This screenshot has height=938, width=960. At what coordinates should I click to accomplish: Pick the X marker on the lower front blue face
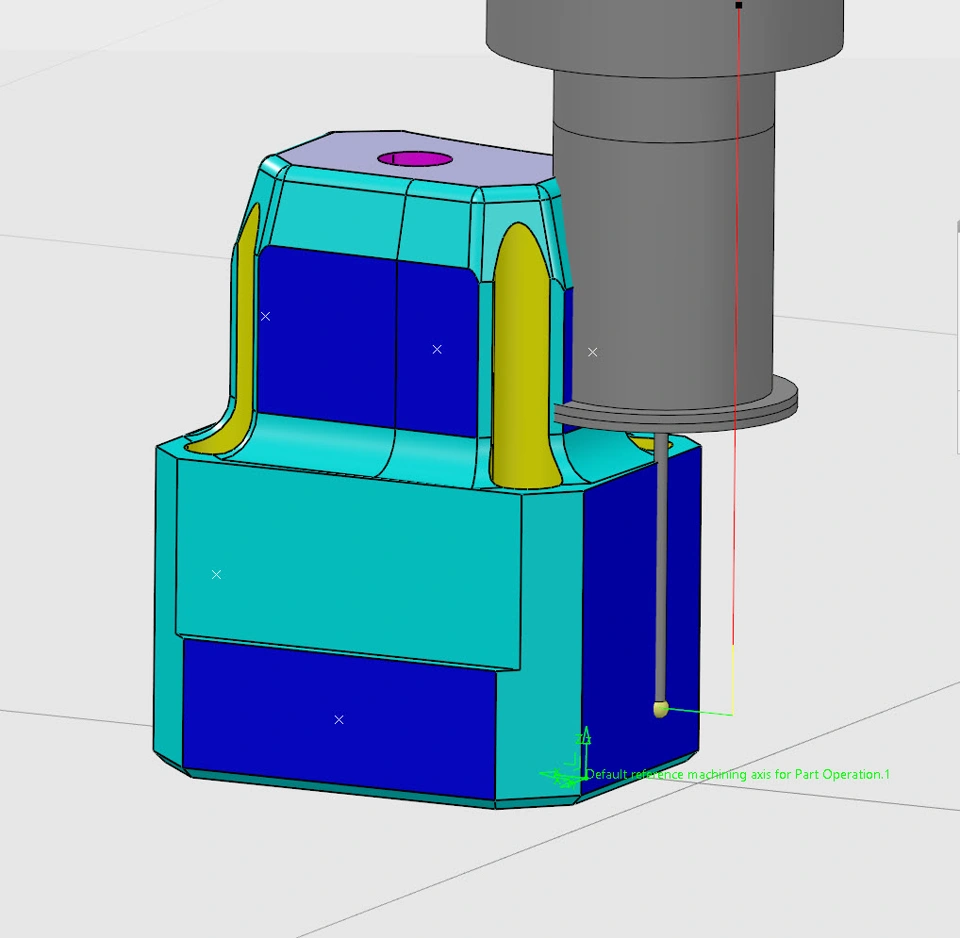click(339, 720)
